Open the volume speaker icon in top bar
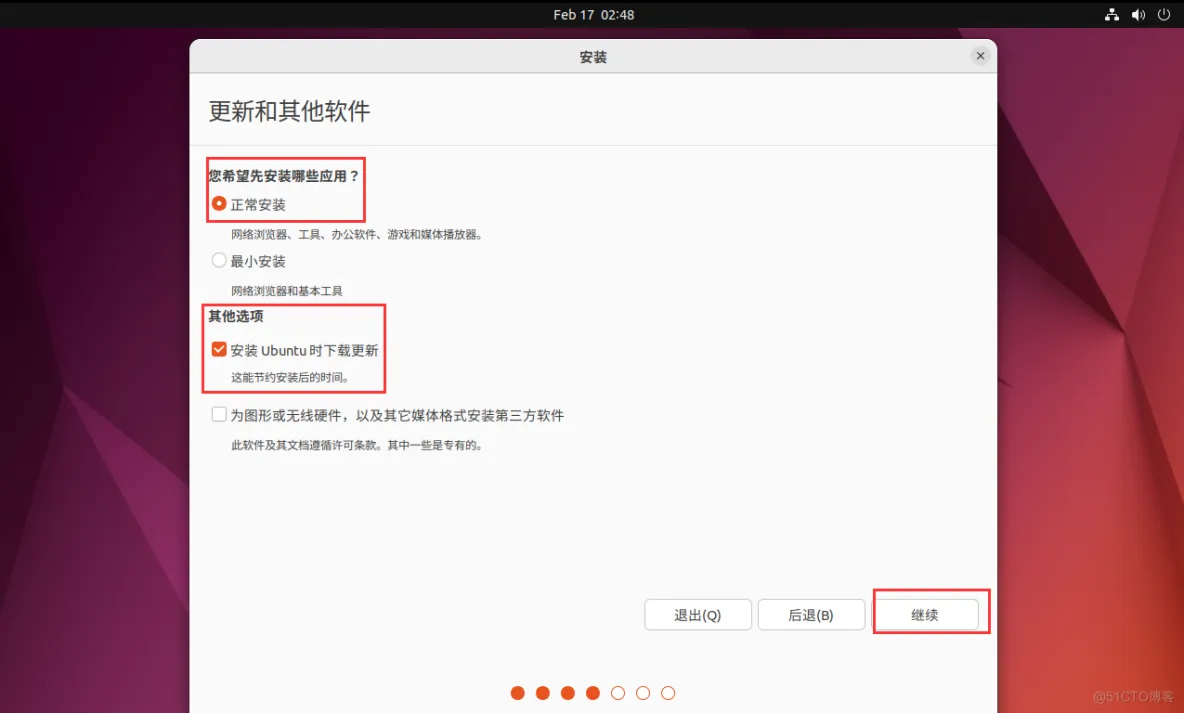 (1138, 14)
